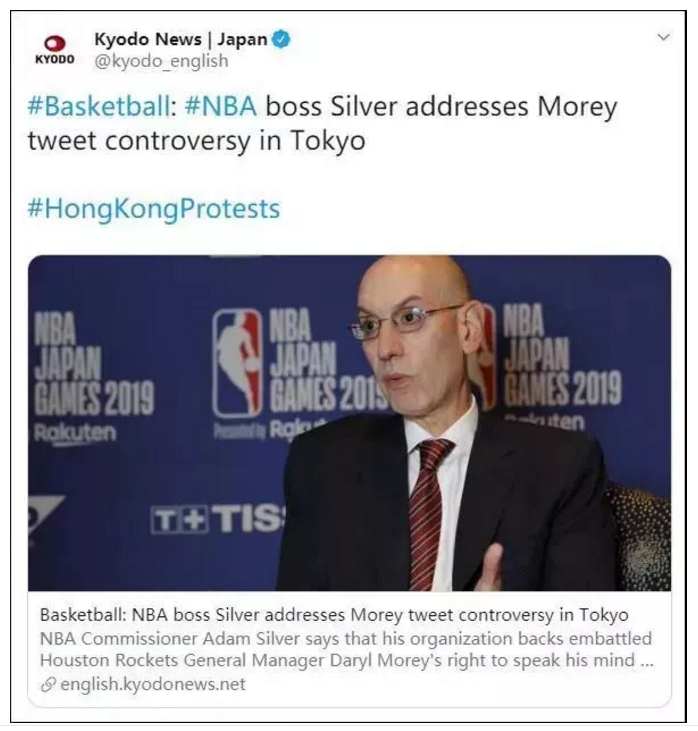Follow the english.kyodonews.net domain link
The width and height of the screenshot is (698, 731).
tap(152, 684)
